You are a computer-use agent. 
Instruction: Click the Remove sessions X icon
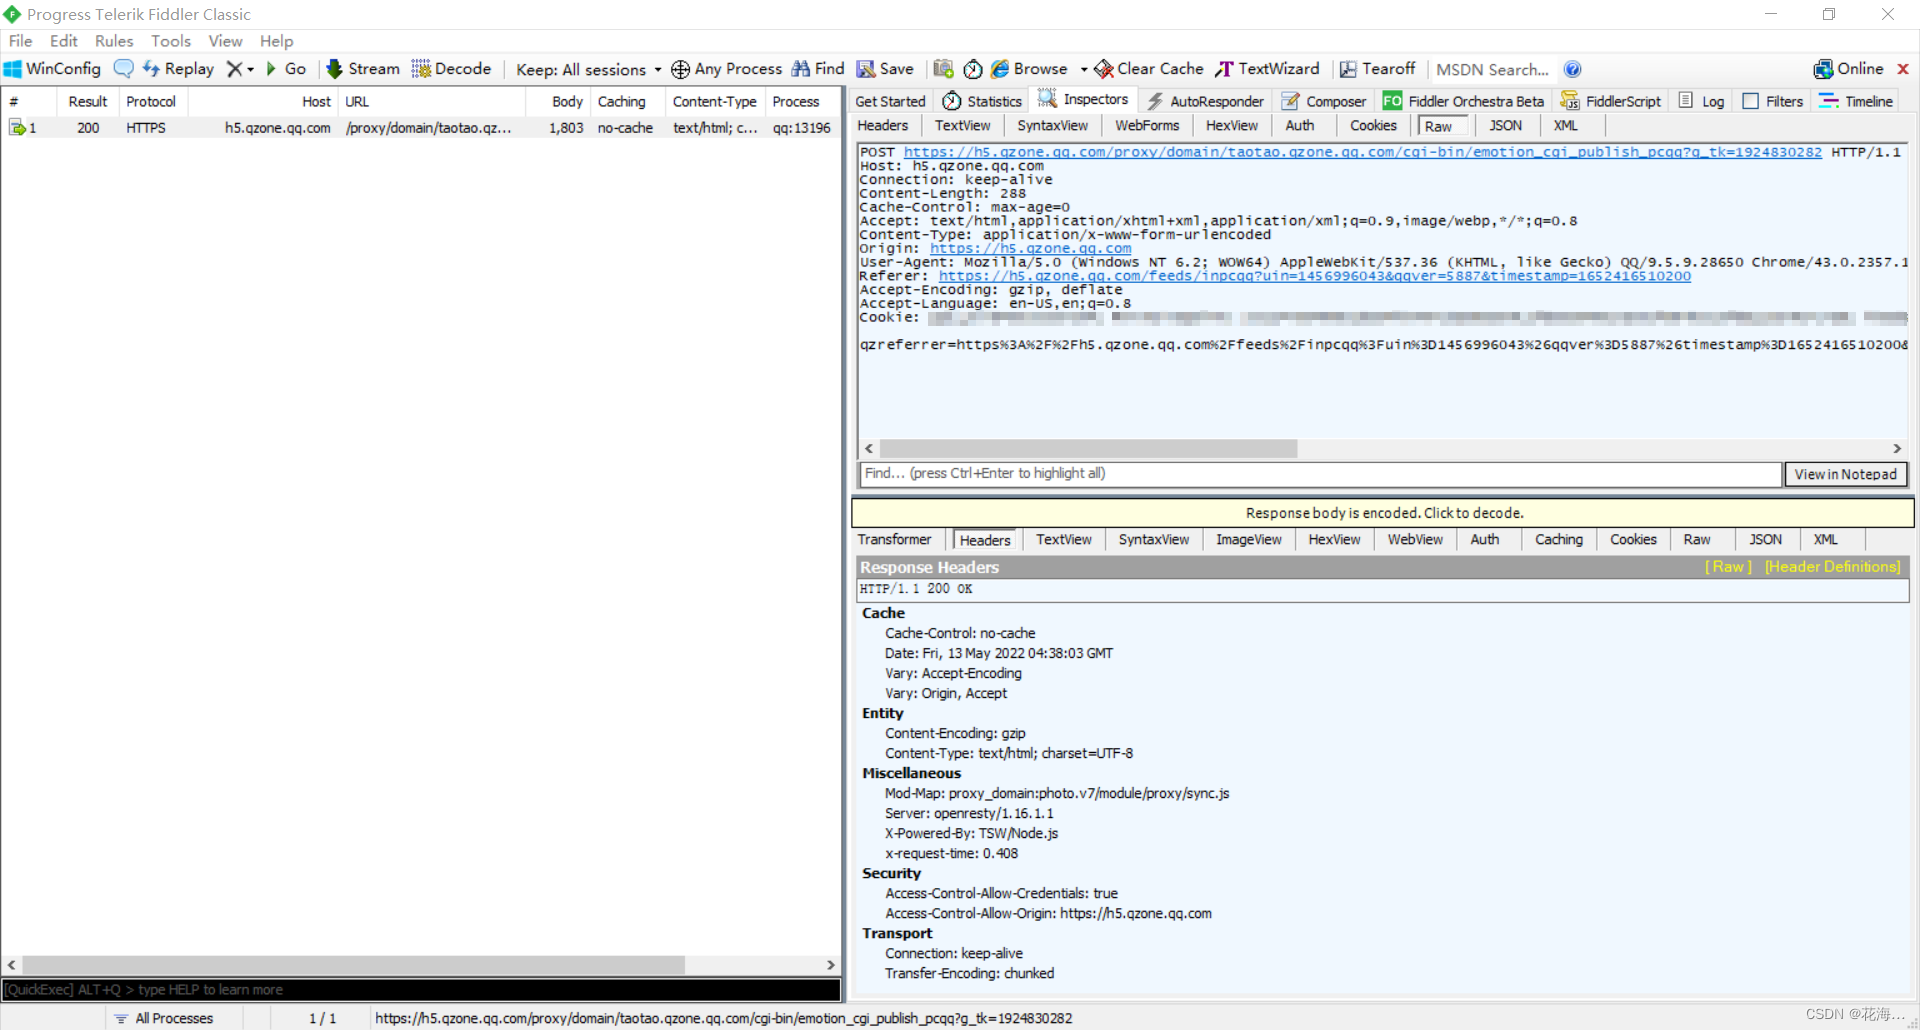point(234,69)
